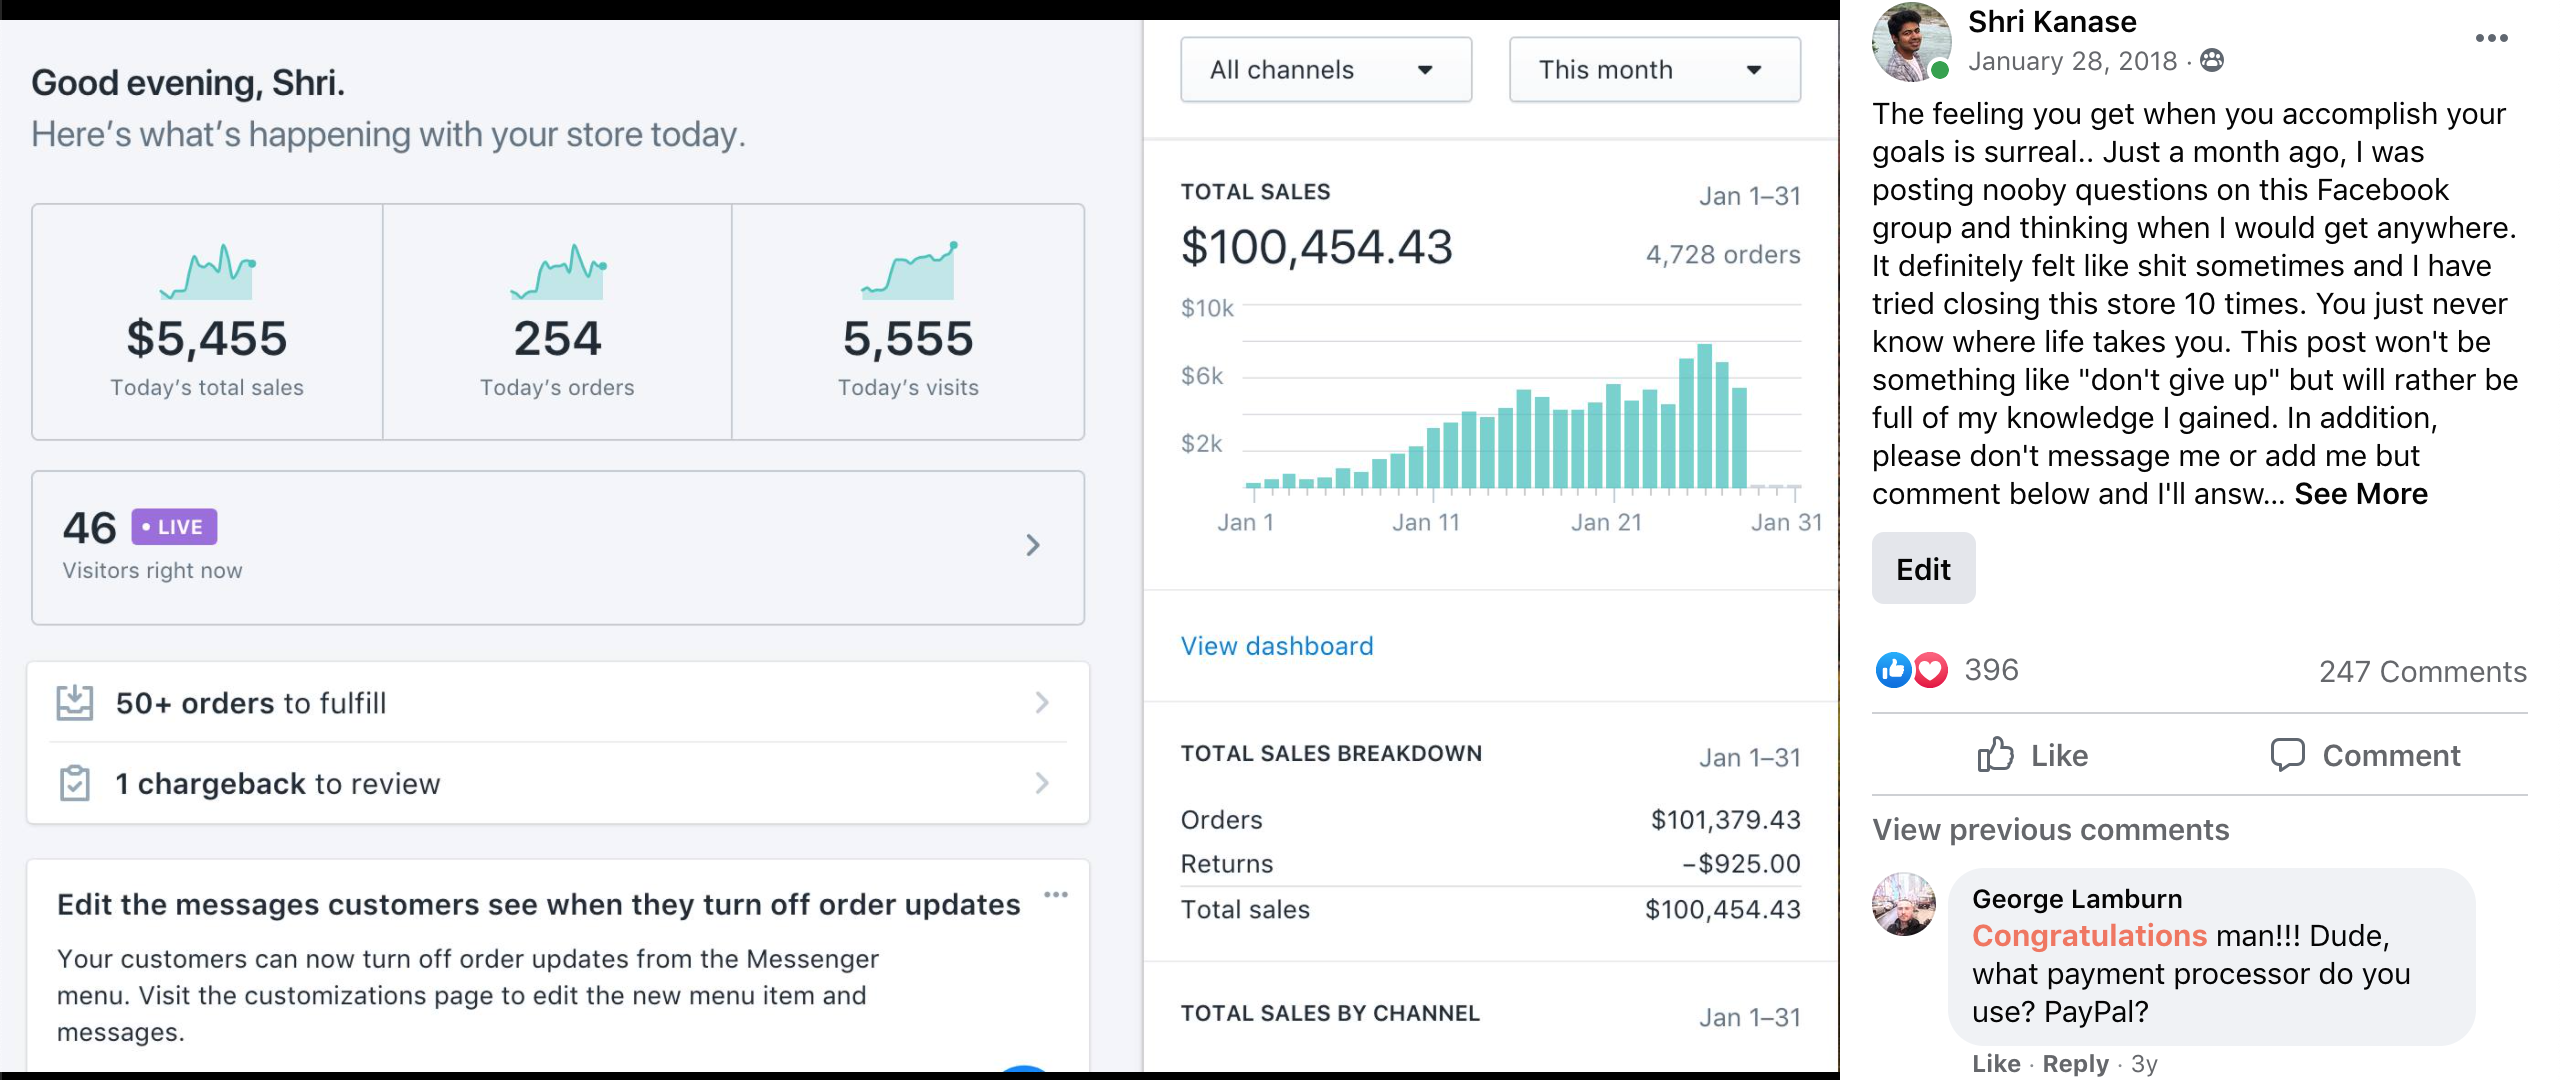Open George Lamburn's profile name
The image size is (2560, 1080).
[x=2077, y=899]
